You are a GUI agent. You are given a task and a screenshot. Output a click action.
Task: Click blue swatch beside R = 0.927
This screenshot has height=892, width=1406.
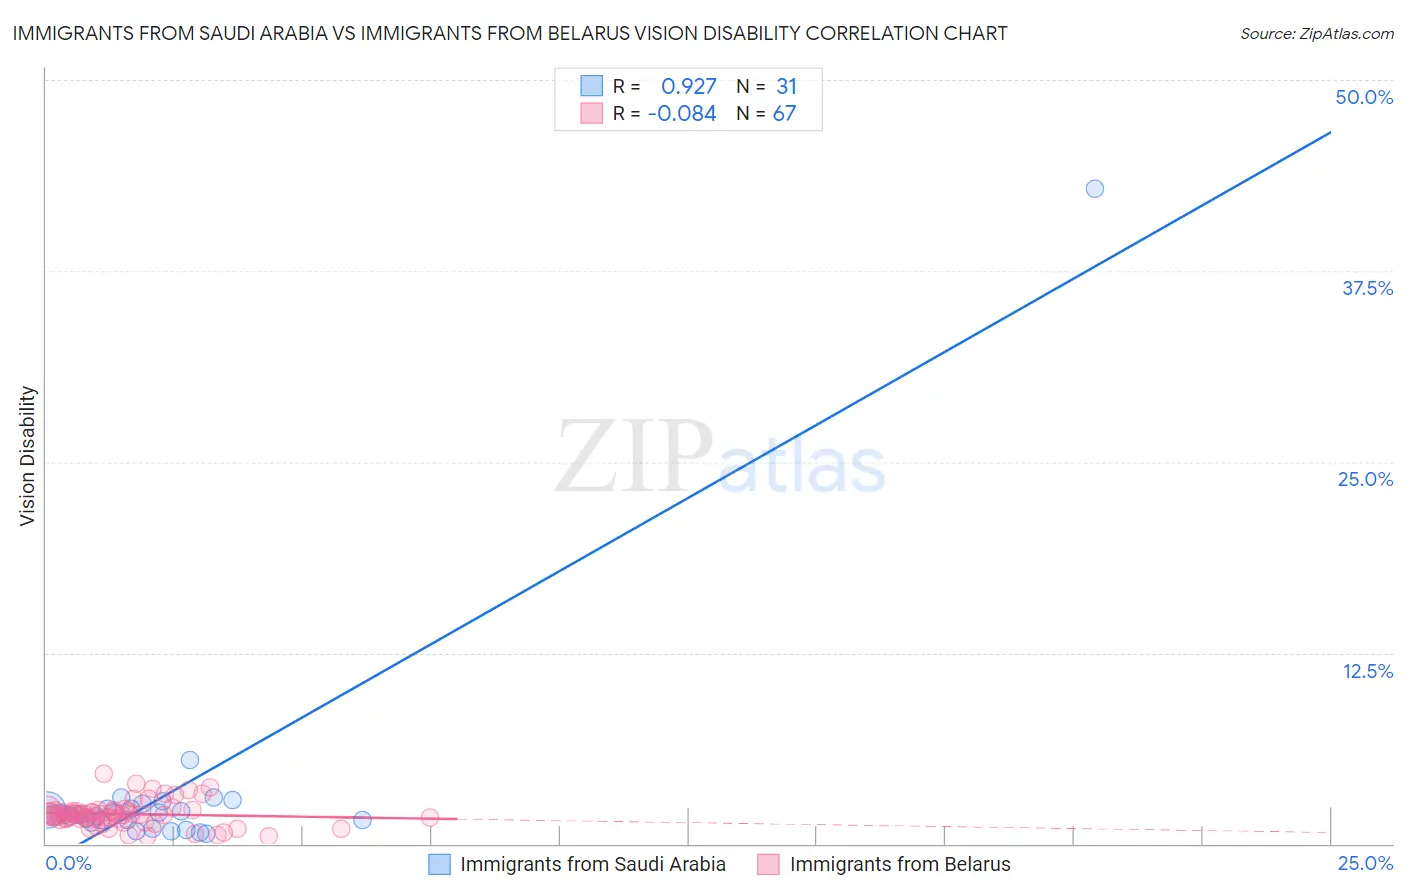tap(591, 86)
